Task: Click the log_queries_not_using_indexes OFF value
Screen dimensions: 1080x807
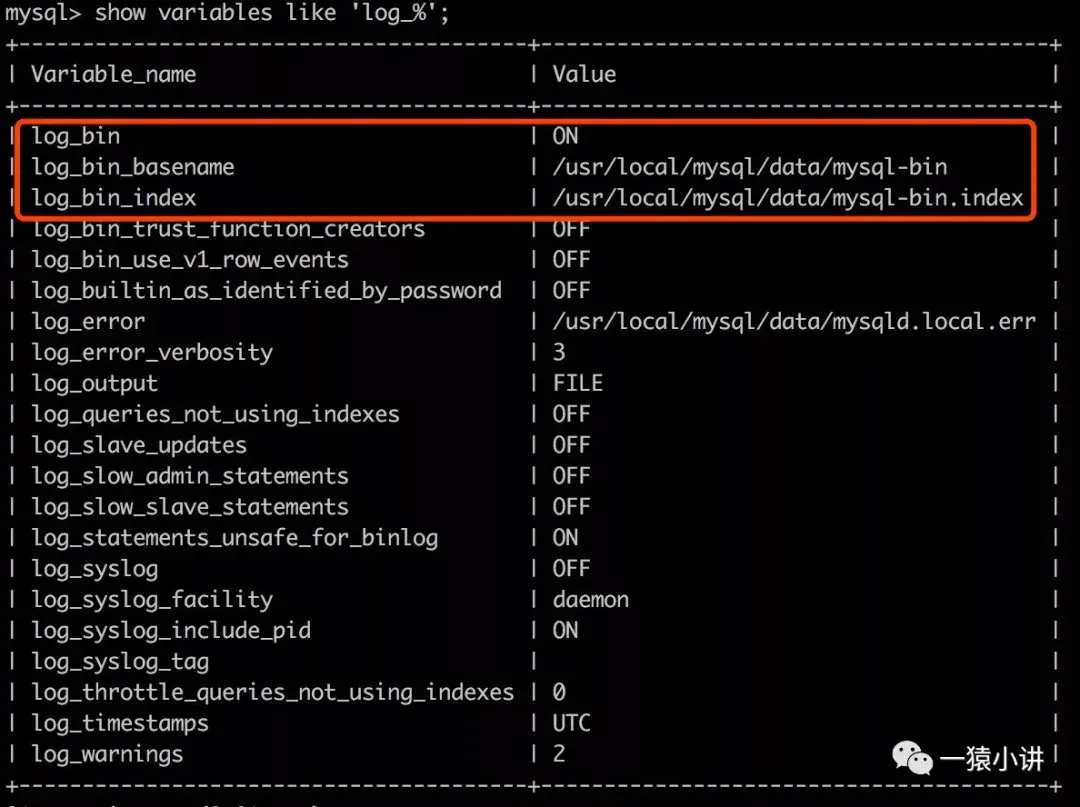Action: click(571, 414)
